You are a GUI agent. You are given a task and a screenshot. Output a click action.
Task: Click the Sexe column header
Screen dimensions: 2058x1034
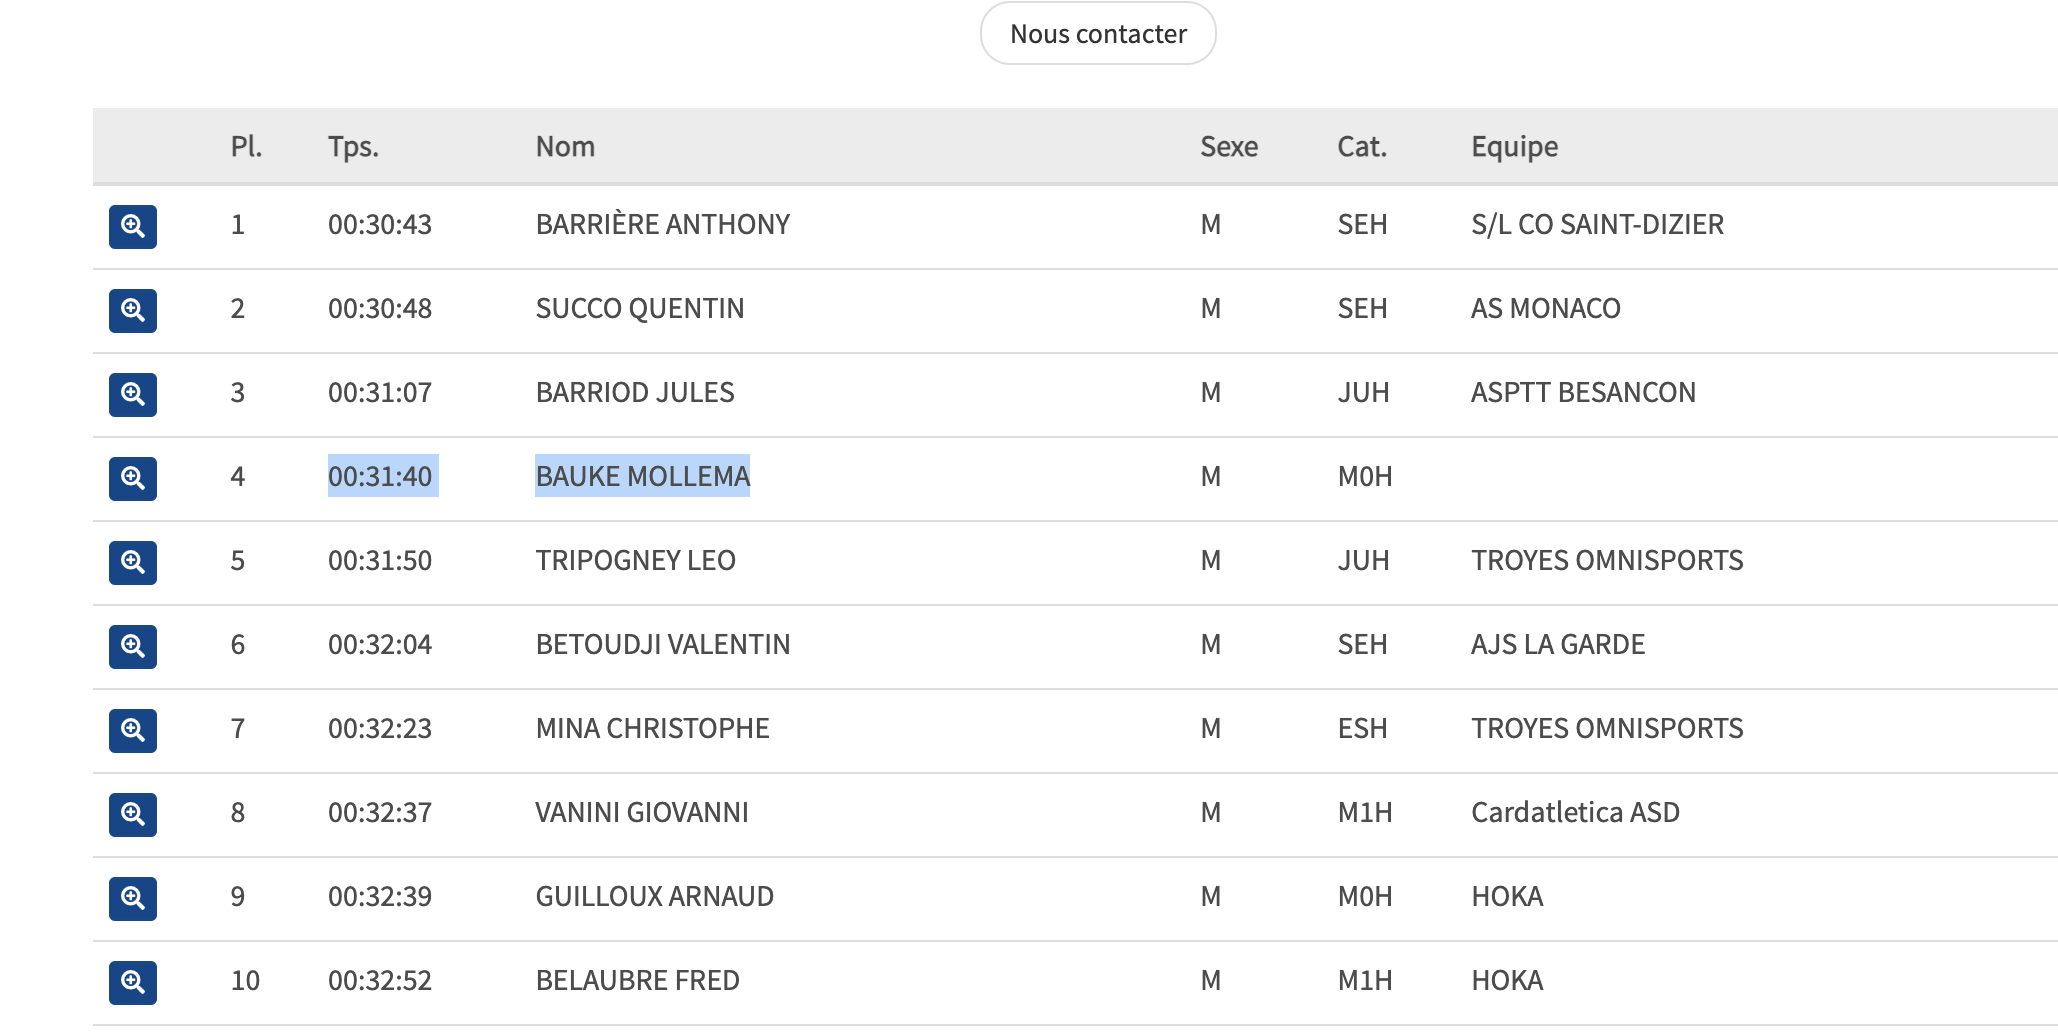pos(1229,147)
